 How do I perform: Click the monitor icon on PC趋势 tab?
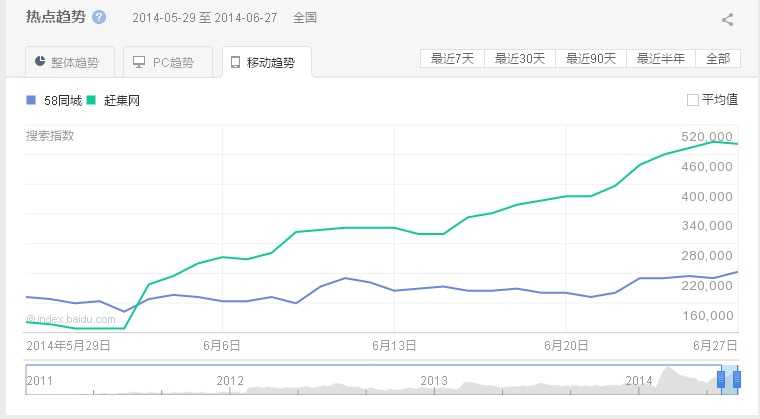[139, 62]
